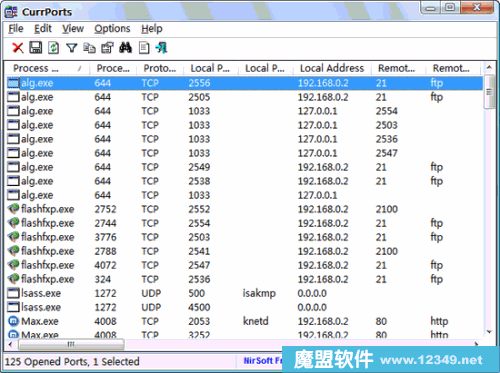Select alg.exe row with local port 2505
Viewport: 500px width, 373px height.
[245, 97]
